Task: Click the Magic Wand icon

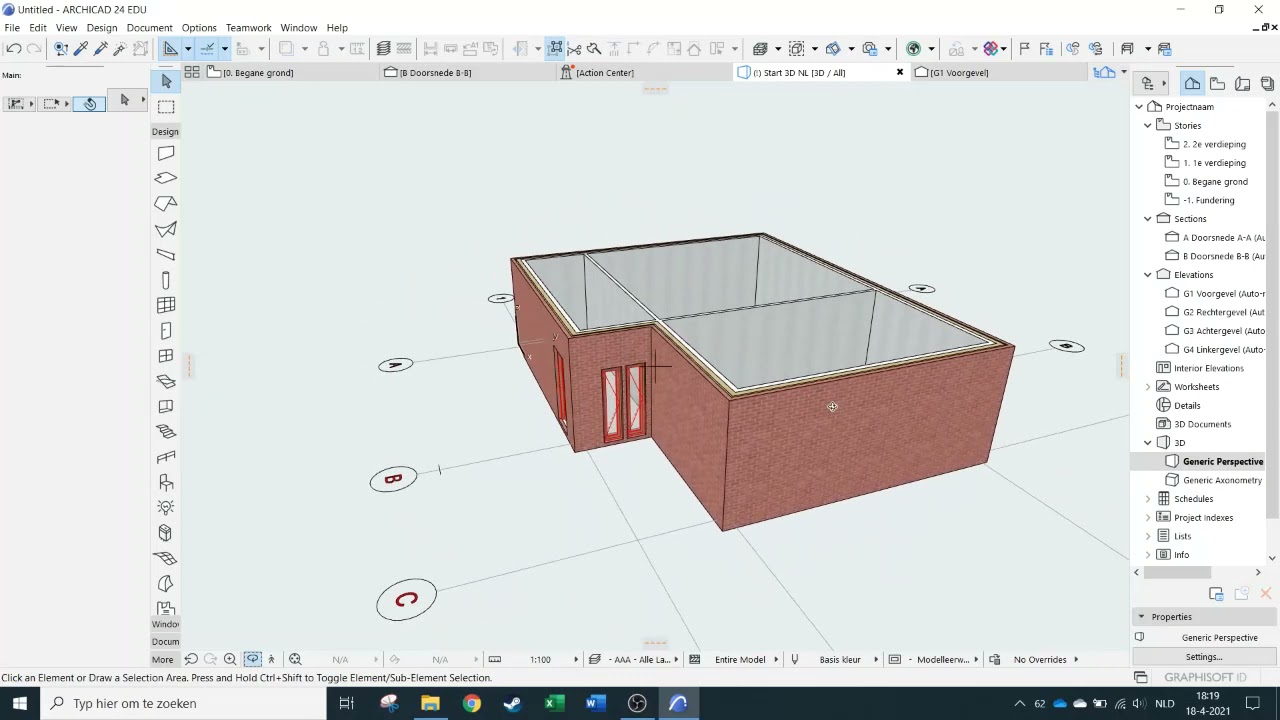Action: point(119,48)
